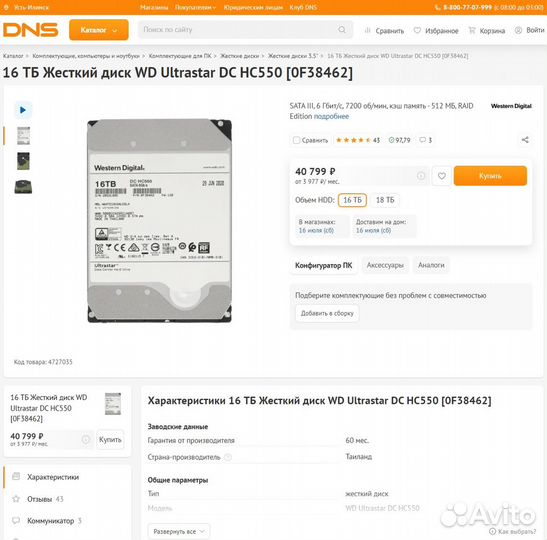Switch to Конфигуратор ПК tab

(x=324, y=265)
